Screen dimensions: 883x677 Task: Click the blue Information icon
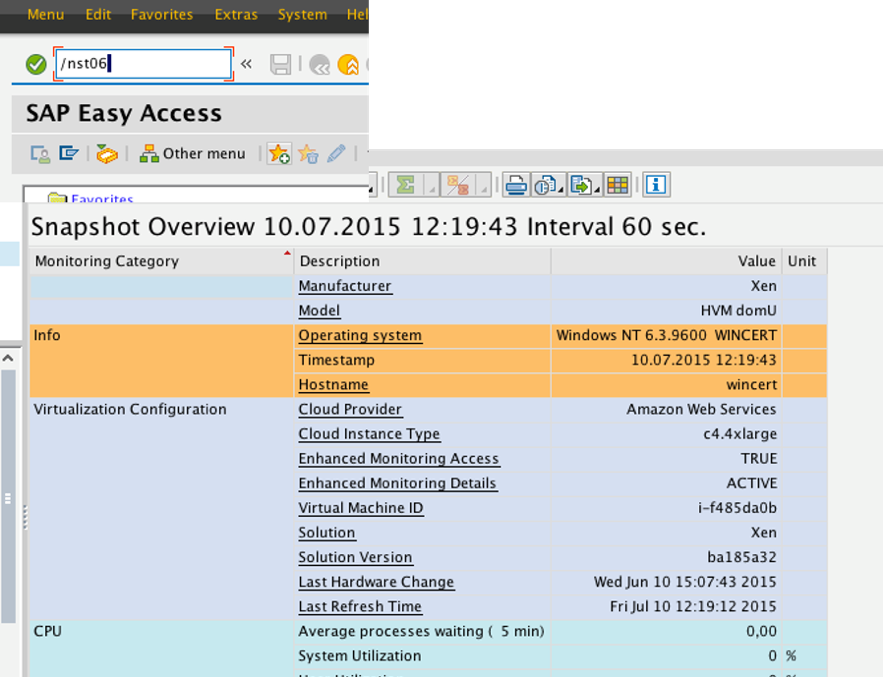coord(656,185)
